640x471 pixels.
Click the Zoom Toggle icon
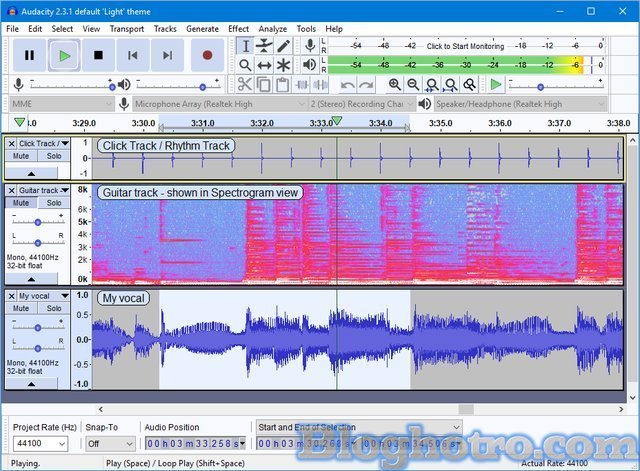[469, 84]
